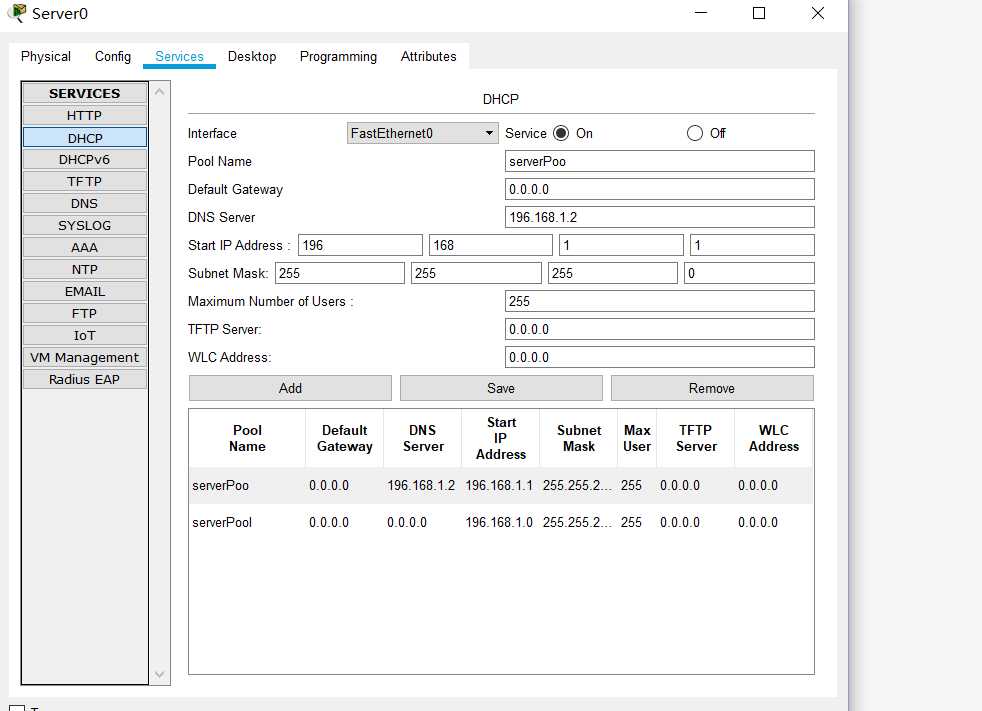Click the Start IP Address column header
Image resolution: width=982 pixels, height=711 pixels.
coord(500,439)
